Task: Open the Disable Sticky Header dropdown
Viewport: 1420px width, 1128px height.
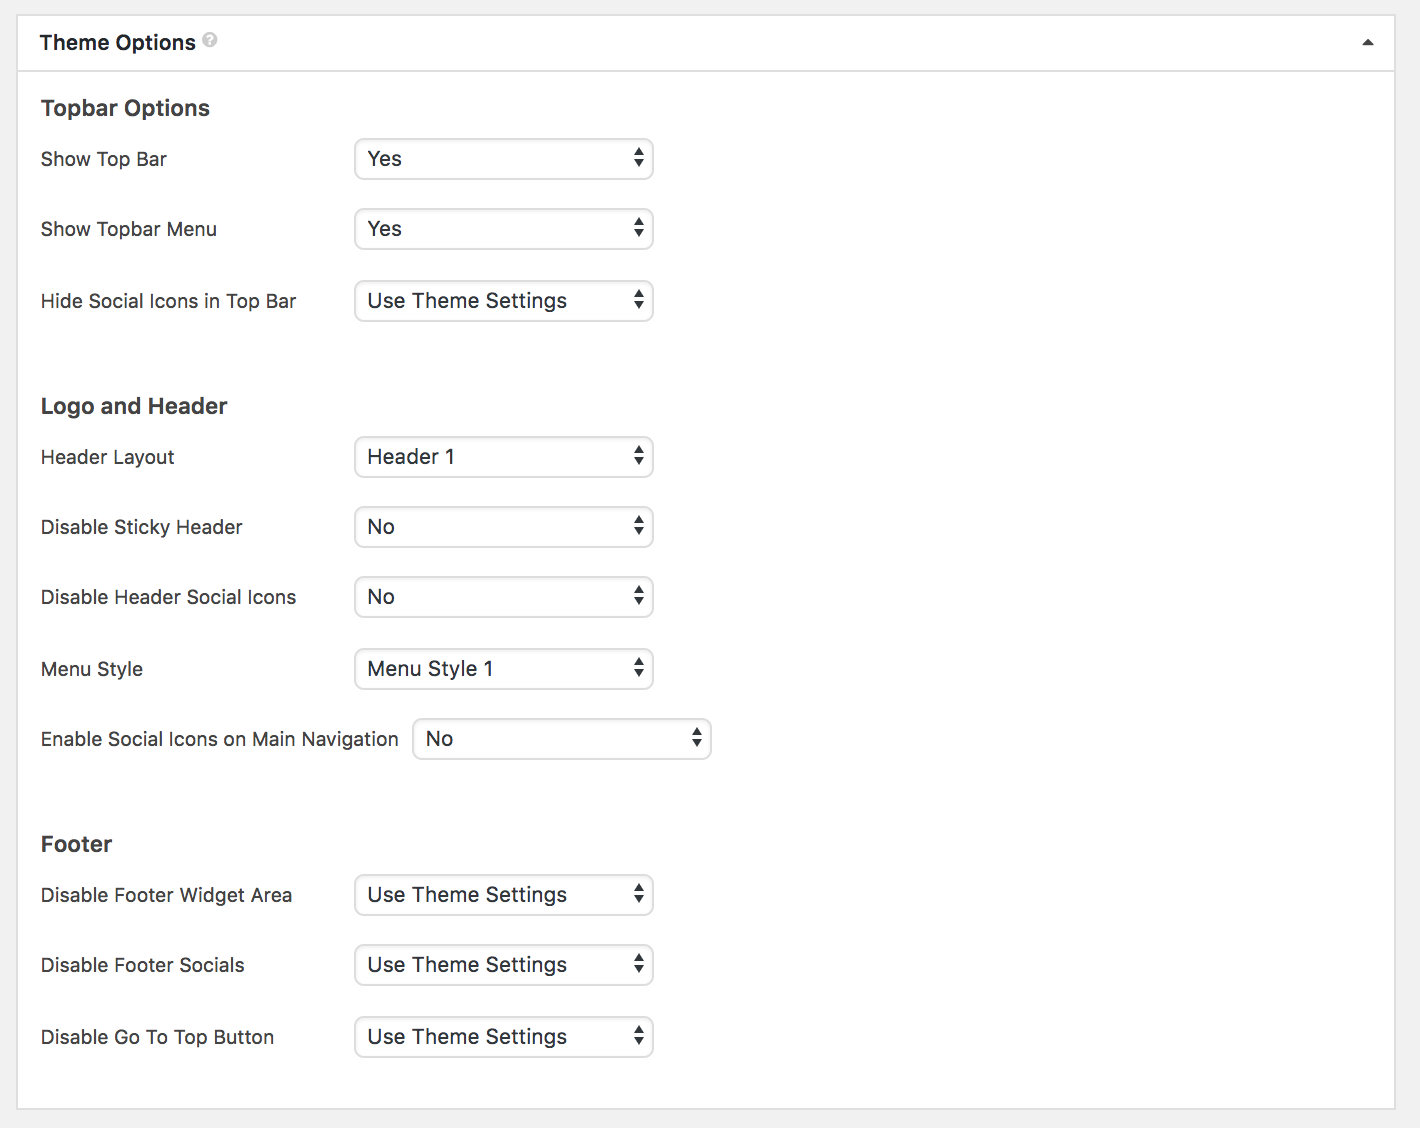Action: (503, 527)
